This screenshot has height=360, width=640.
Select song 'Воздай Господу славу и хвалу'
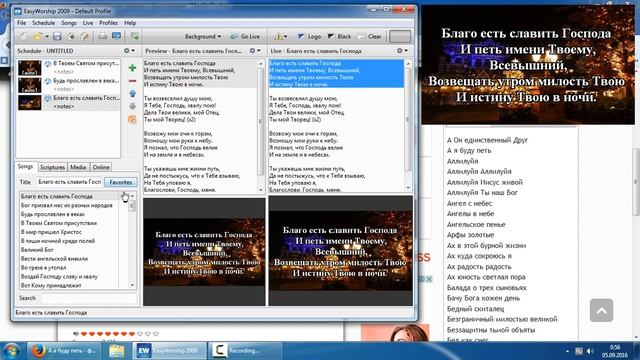click(59, 277)
